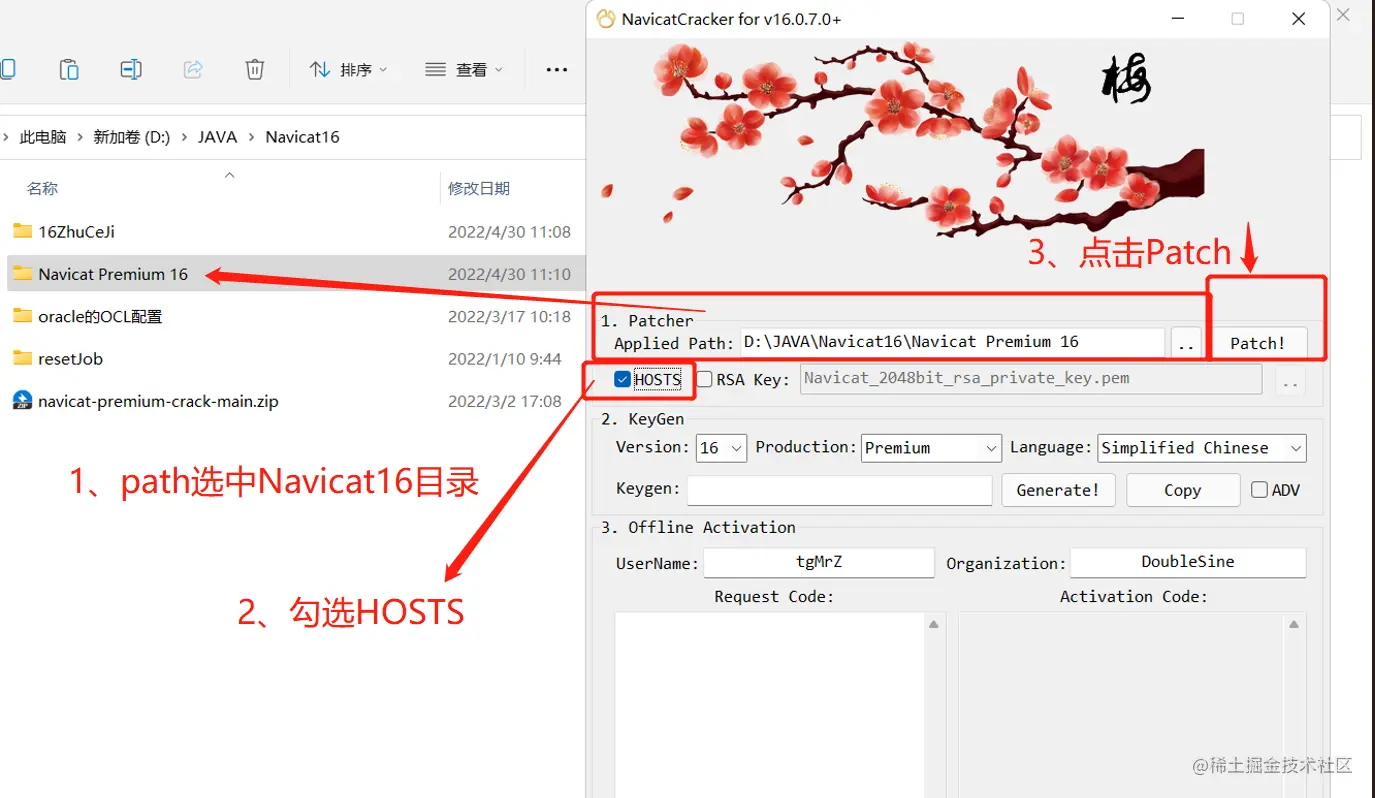
Task: Open the 排序 sort menu
Action: pos(348,69)
